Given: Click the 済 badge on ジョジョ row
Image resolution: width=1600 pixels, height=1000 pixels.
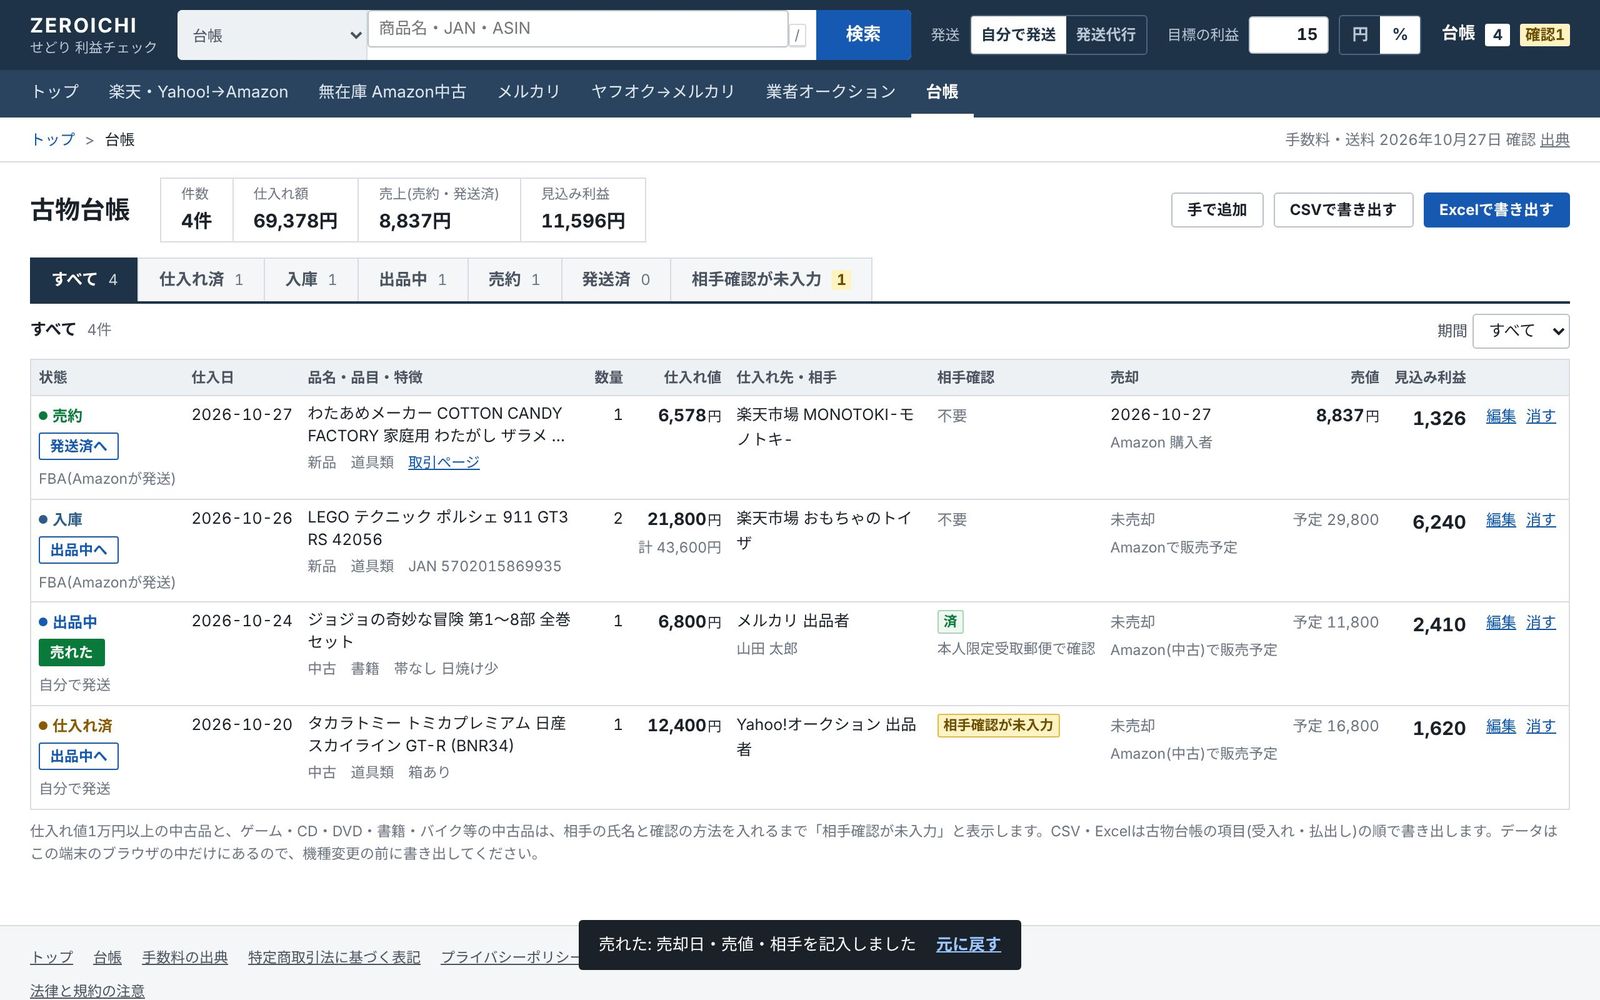Looking at the screenshot, I should coord(950,622).
